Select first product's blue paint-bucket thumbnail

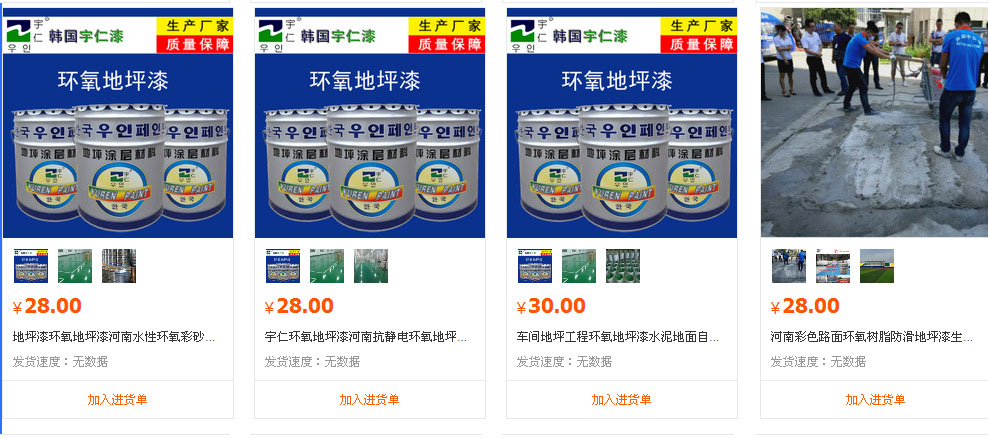click(x=31, y=266)
